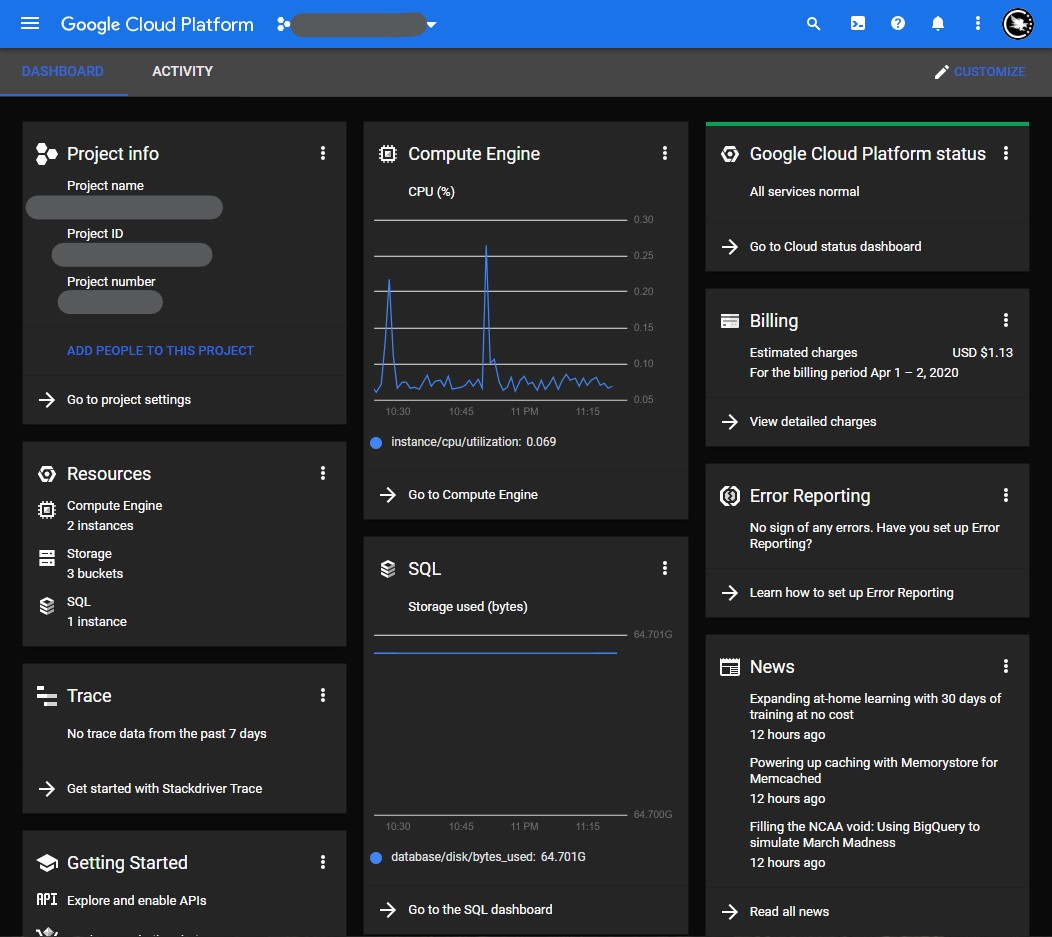1052x937 pixels.
Task: Open the top bar more options menu
Action: (x=978, y=24)
